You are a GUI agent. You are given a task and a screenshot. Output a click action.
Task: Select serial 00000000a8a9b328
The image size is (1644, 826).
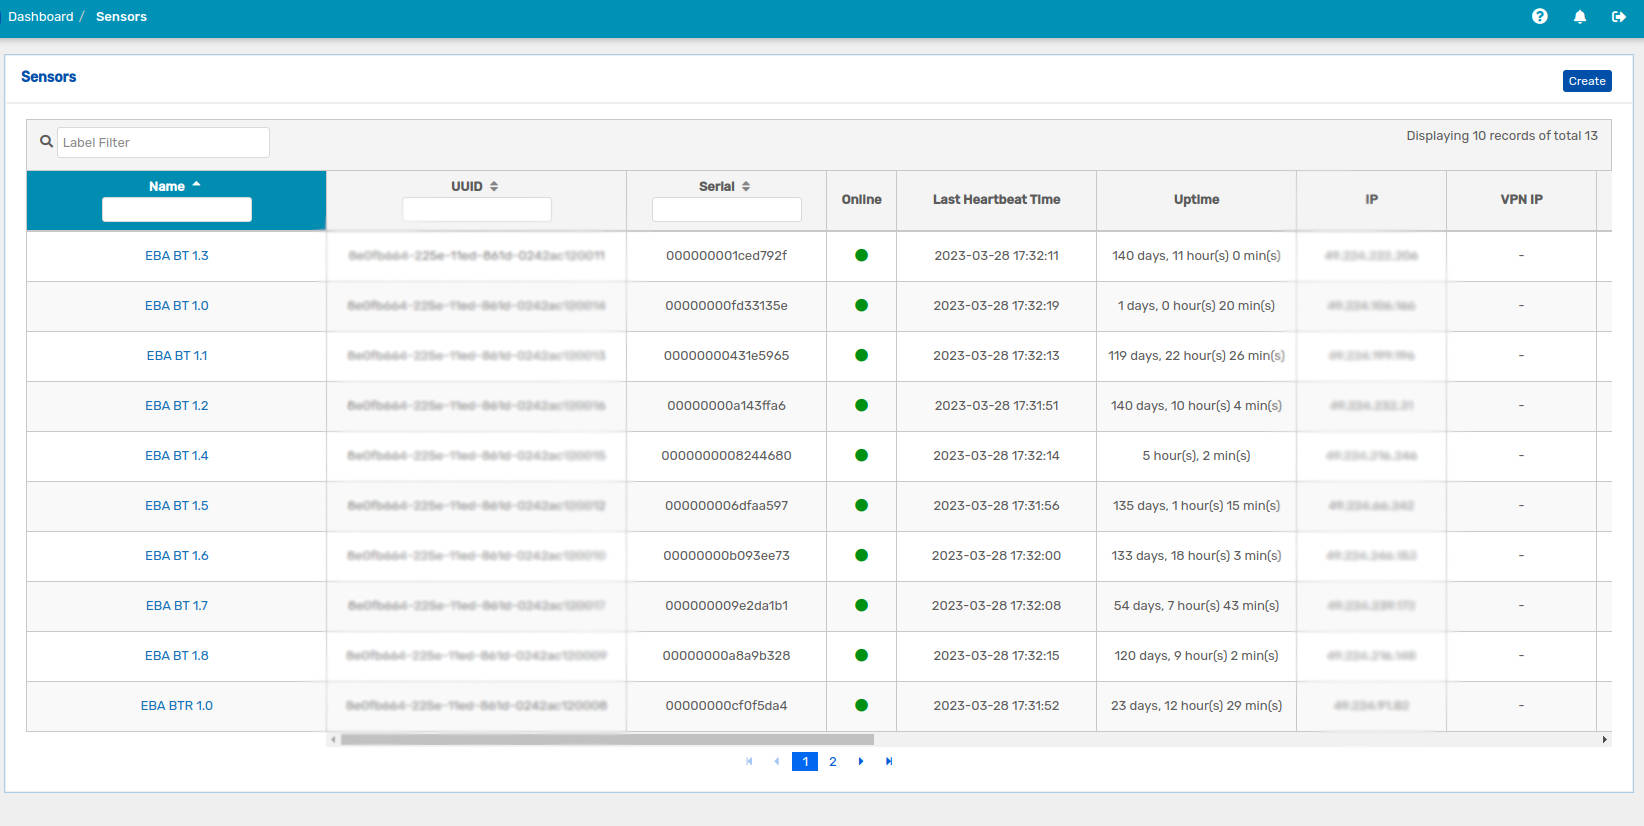pos(727,656)
